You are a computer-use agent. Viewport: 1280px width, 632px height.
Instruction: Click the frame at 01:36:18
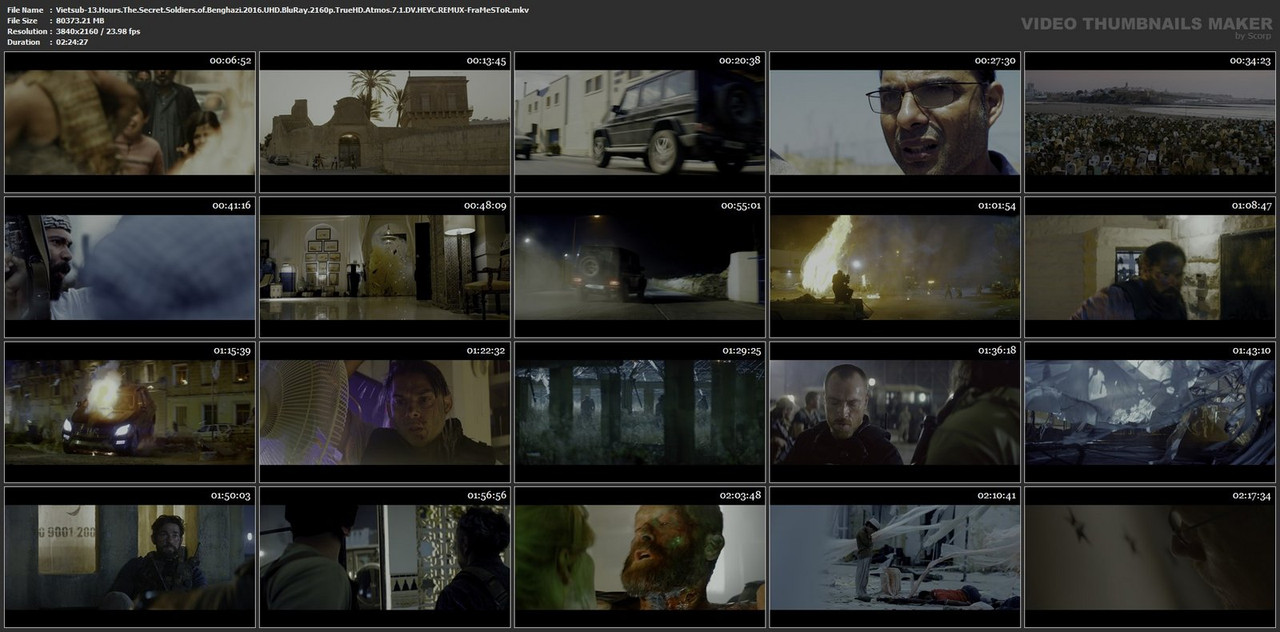(895, 412)
